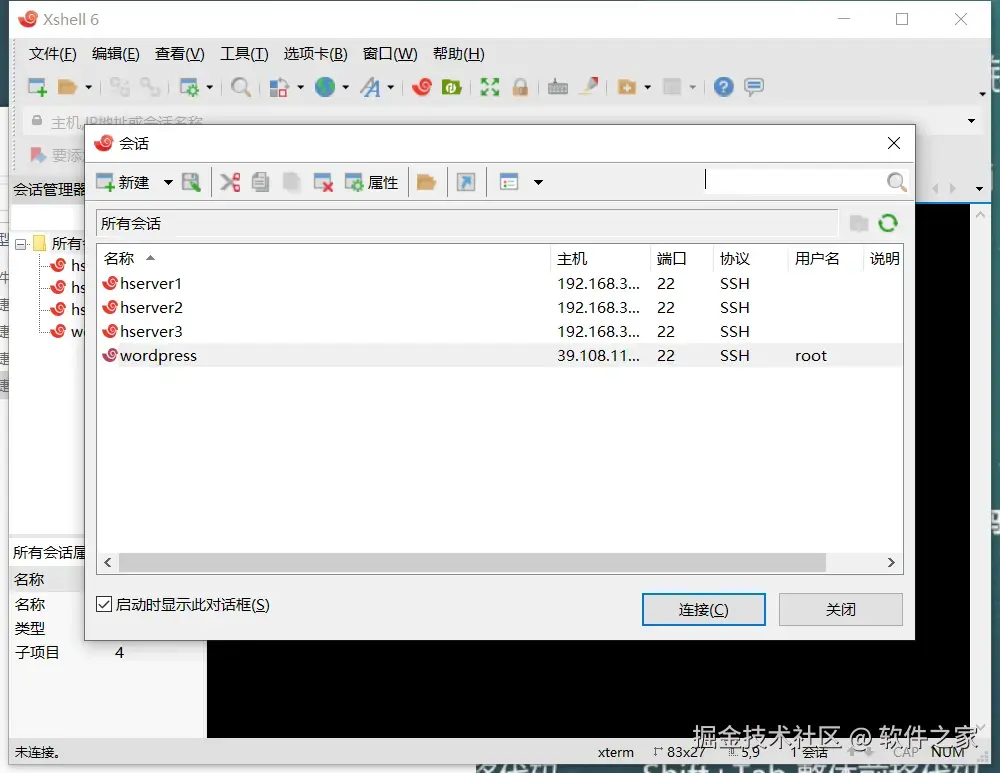Click the open folder icon in main toolbar
The image size is (1000, 773).
pos(67,87)
